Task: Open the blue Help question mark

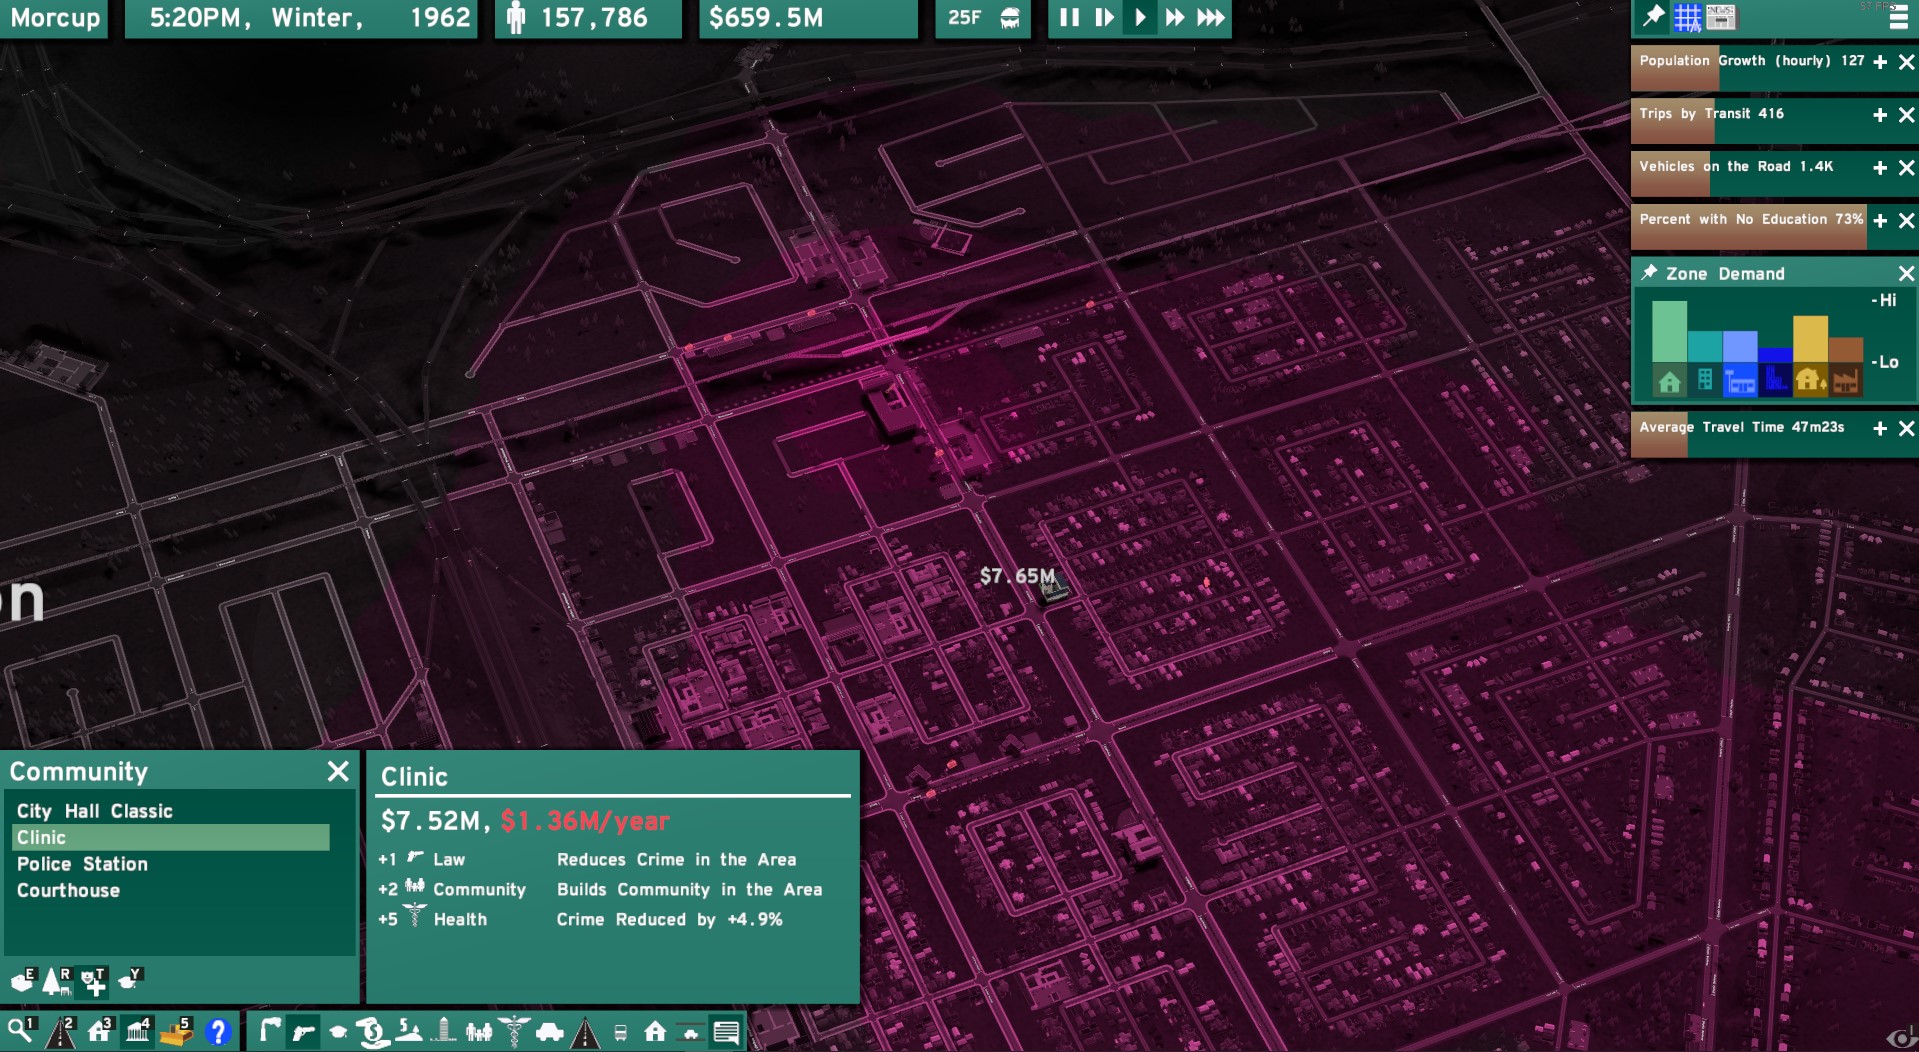Action: [x=217, y=1031]
